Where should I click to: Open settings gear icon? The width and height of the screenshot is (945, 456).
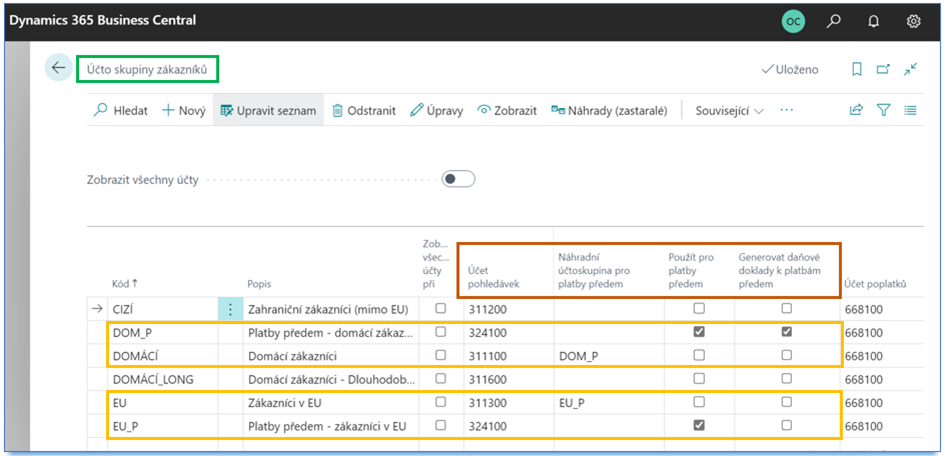pos(913,21)
